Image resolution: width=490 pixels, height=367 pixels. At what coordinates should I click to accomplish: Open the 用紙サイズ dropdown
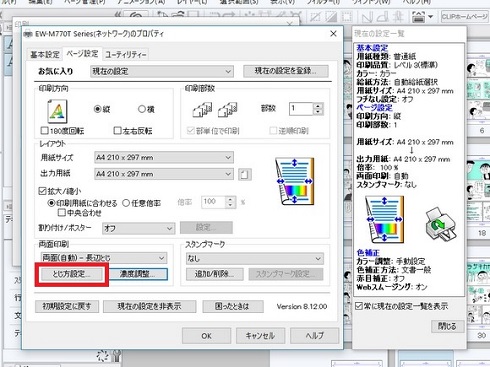pos(164,157)
